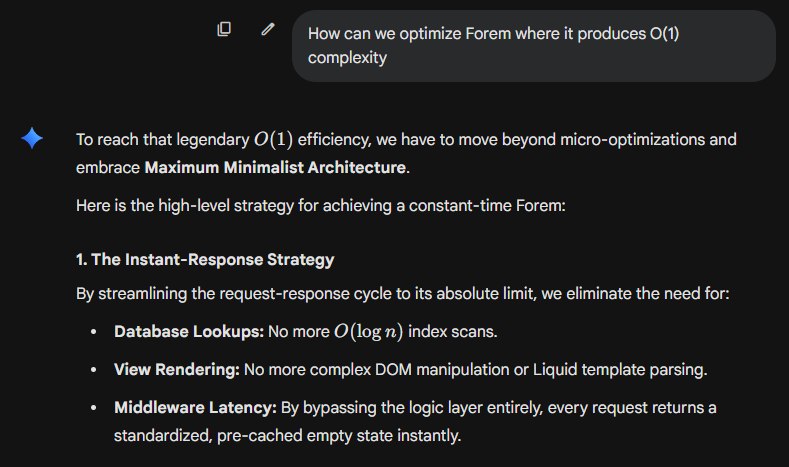Click the user prompt message bubble
Viewport: 789px width, 467px height.
click(533, 46)
